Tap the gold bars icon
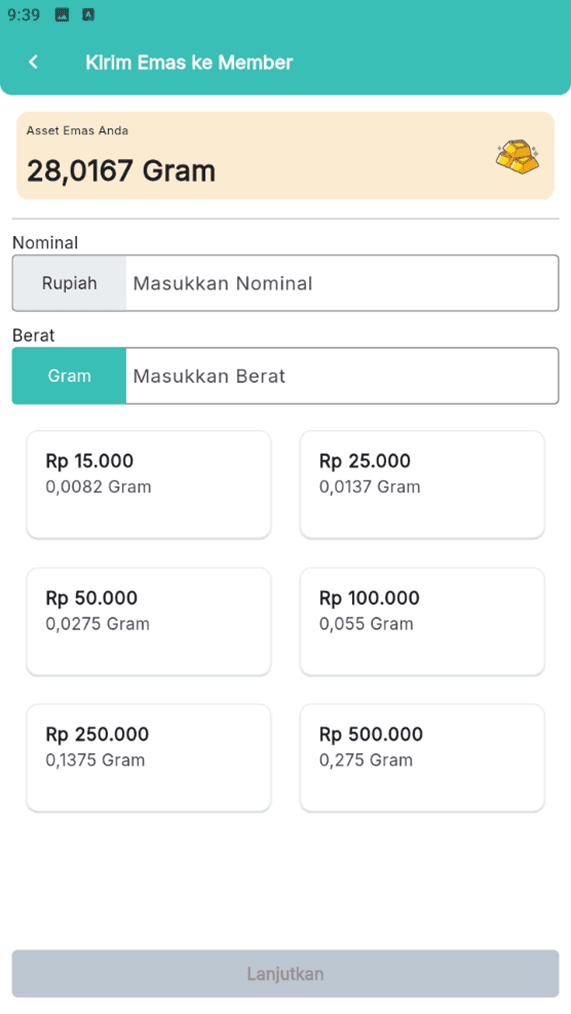Screen dimensions: 571x1014 point(517,157)
